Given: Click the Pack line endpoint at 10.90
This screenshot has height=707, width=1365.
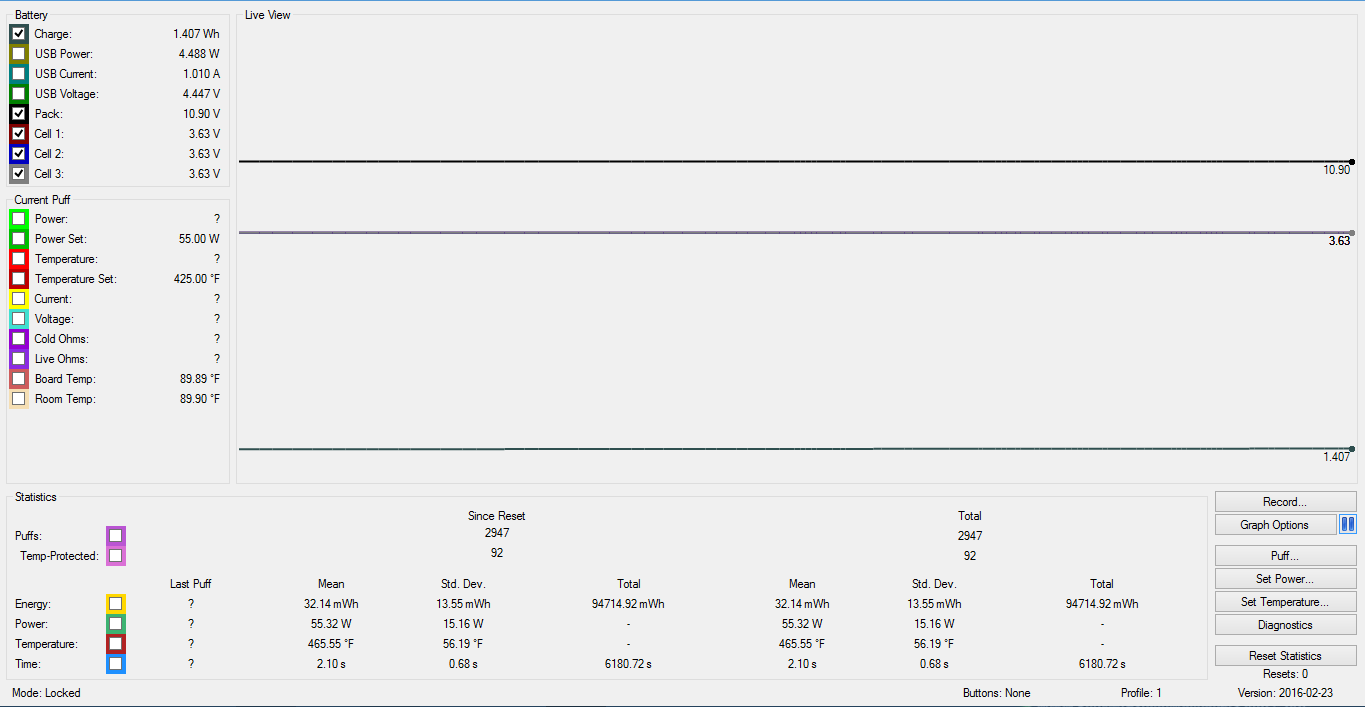Looking at the screenshot, I should coord(1352,161).
